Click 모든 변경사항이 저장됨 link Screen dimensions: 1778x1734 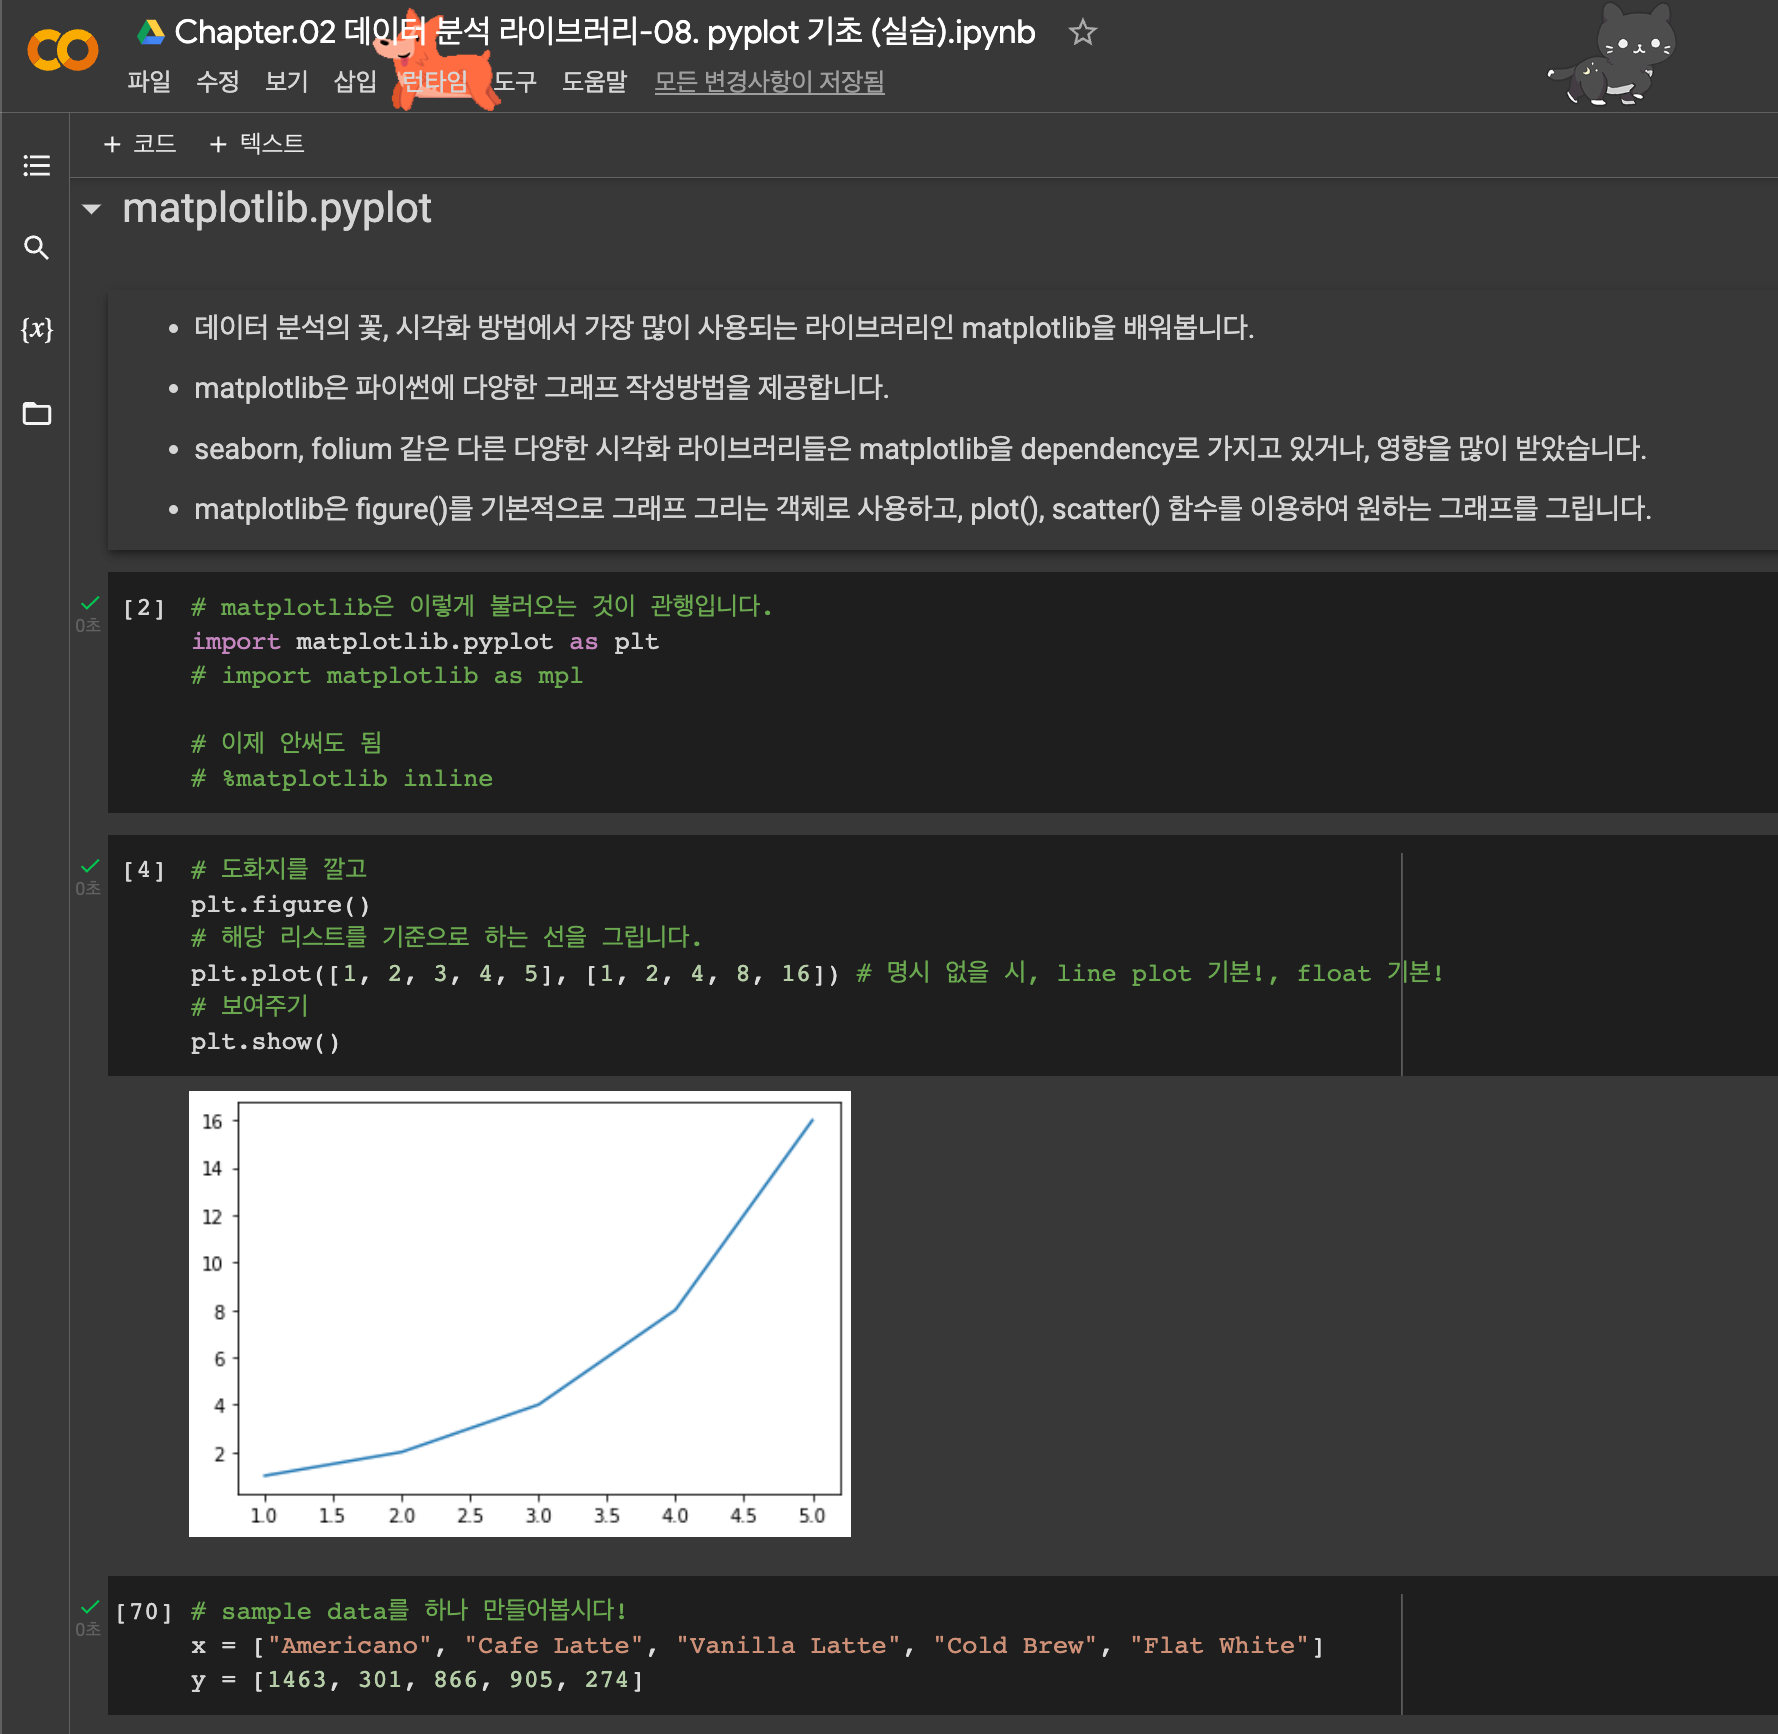tap(769, 81)
